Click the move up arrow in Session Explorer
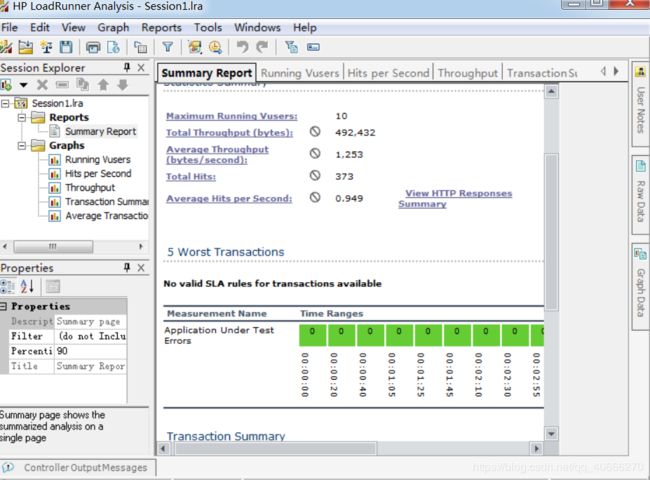 click(x=103, y=85)
